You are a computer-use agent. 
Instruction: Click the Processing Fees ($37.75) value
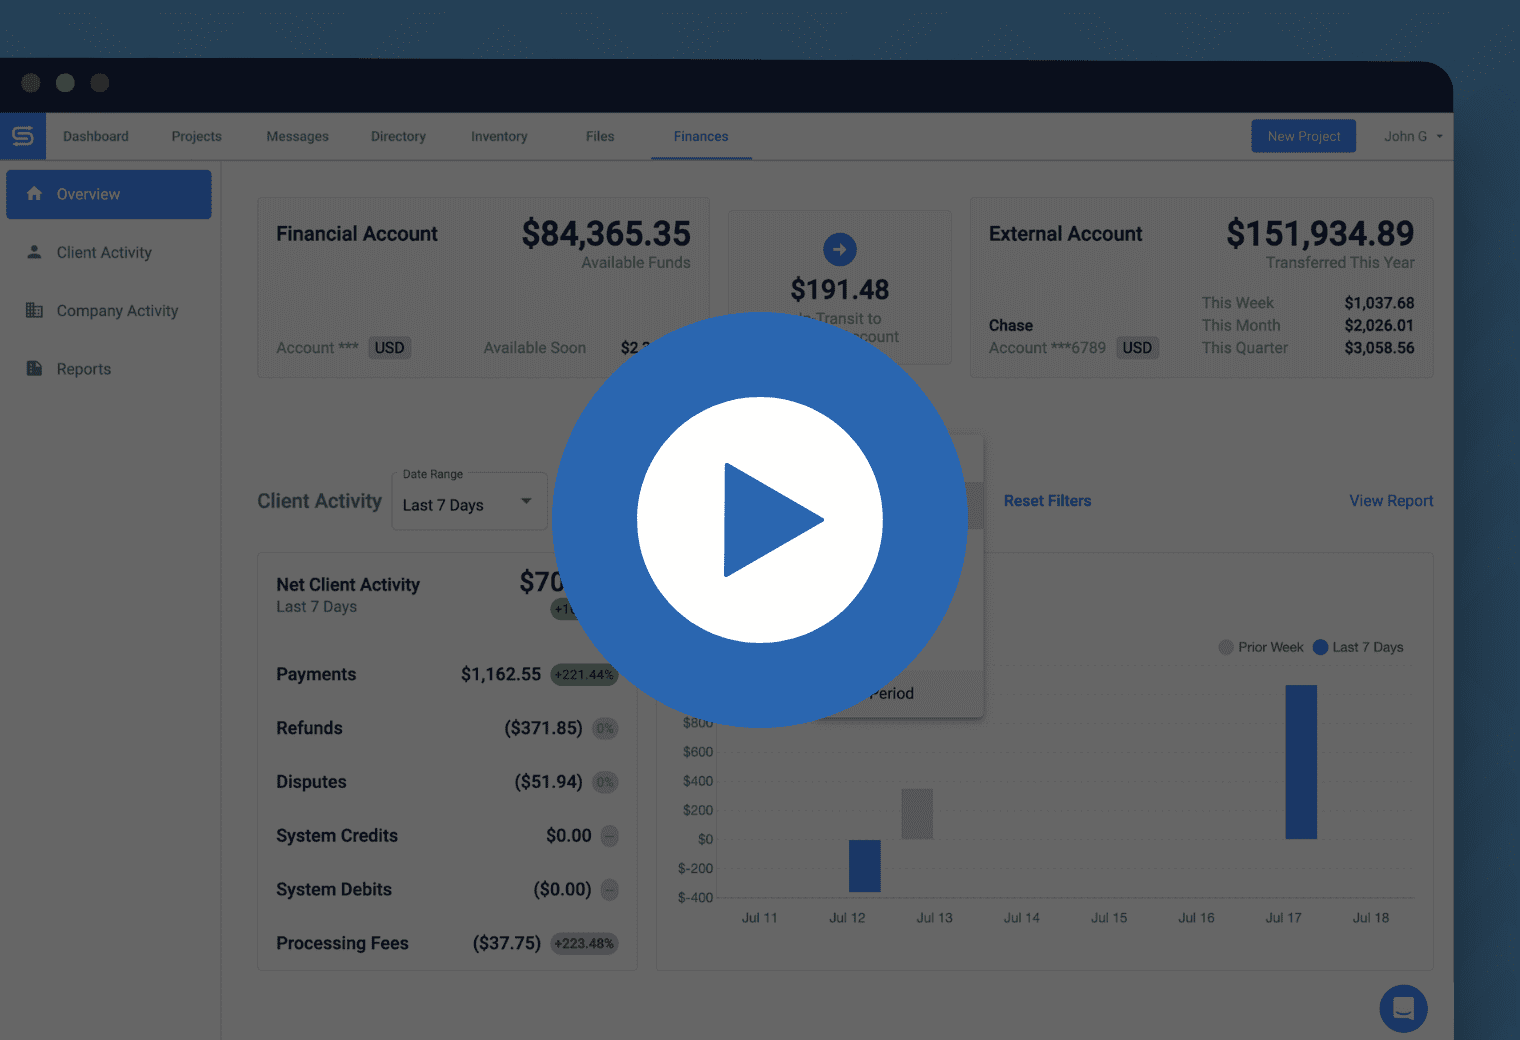[x=506, y=944]
